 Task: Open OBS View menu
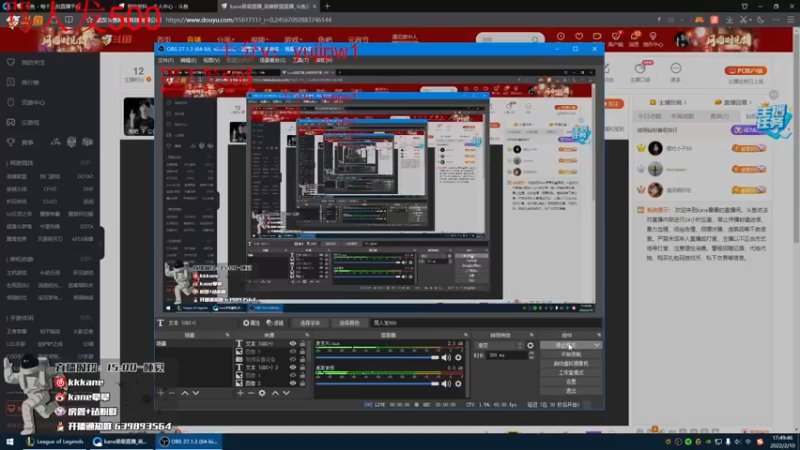(x=211, y=60)
